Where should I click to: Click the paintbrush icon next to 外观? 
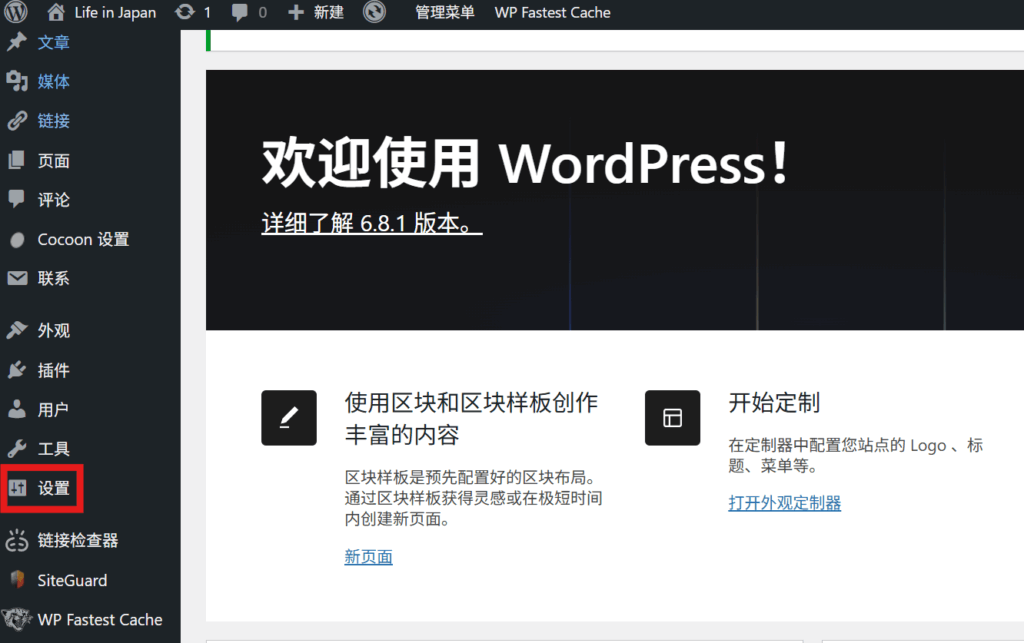click(17, 330)
